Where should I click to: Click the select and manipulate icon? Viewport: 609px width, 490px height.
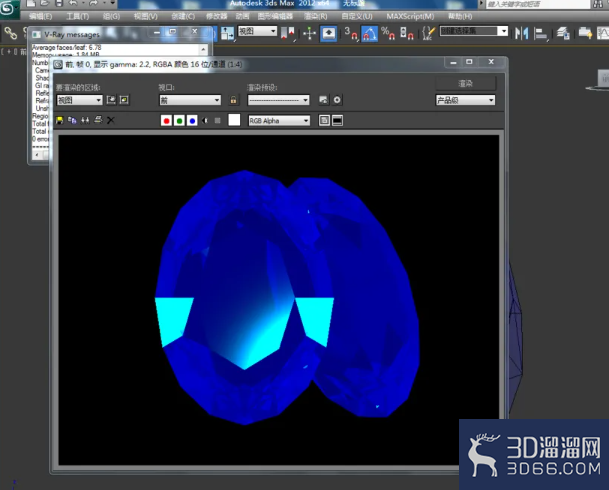[x=309, y=33]
